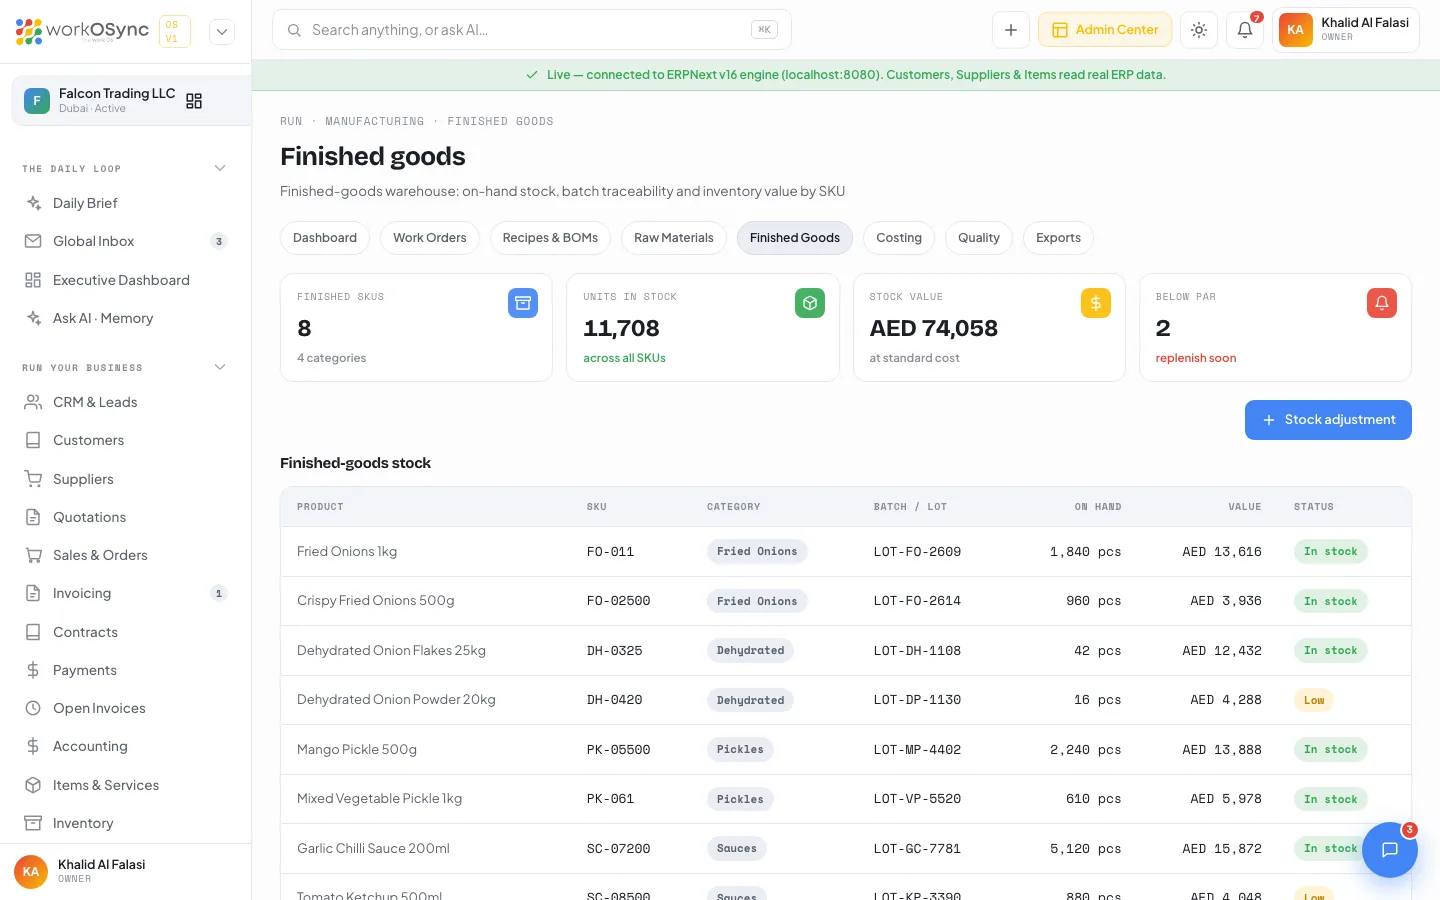This screenshot has width=1440, height=900.
Task: Toggle the light/dark theme sun icon
Action: coord(1199,30)
